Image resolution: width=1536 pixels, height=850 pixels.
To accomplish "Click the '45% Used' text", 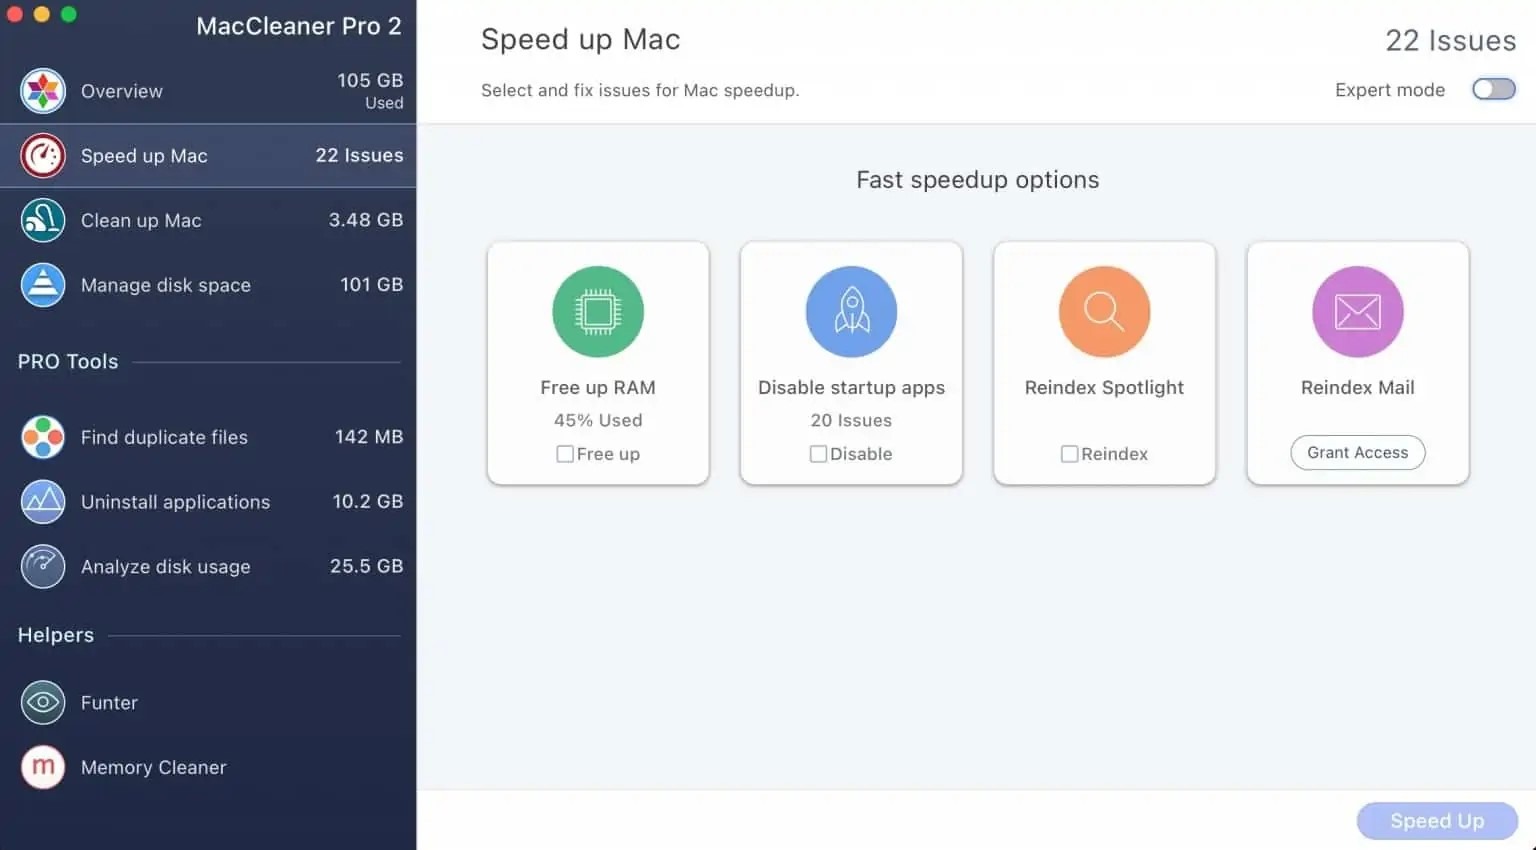I will click(598, 421).
